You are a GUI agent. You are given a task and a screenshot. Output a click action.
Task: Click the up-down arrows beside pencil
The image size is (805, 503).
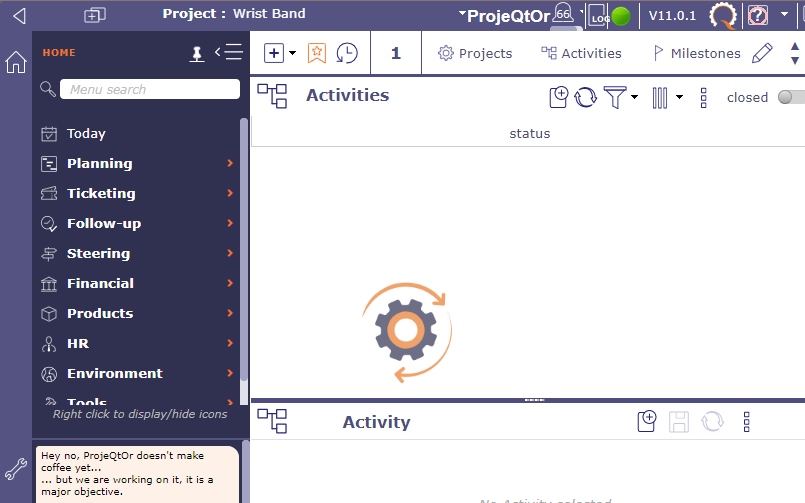point(795,53)
